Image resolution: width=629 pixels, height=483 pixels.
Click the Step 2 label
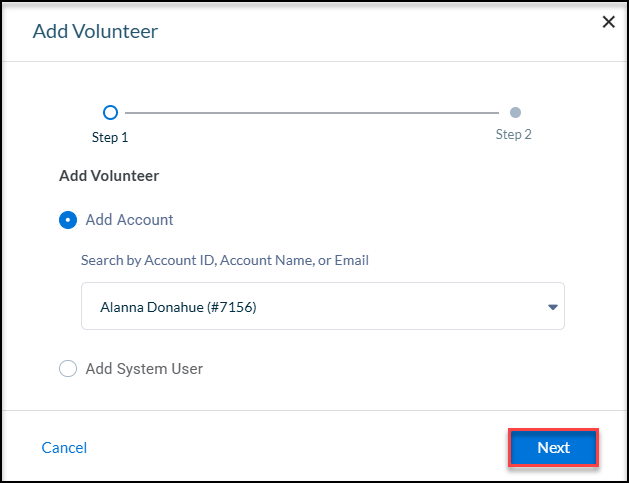pyautogui.click(x=513, y=134)
